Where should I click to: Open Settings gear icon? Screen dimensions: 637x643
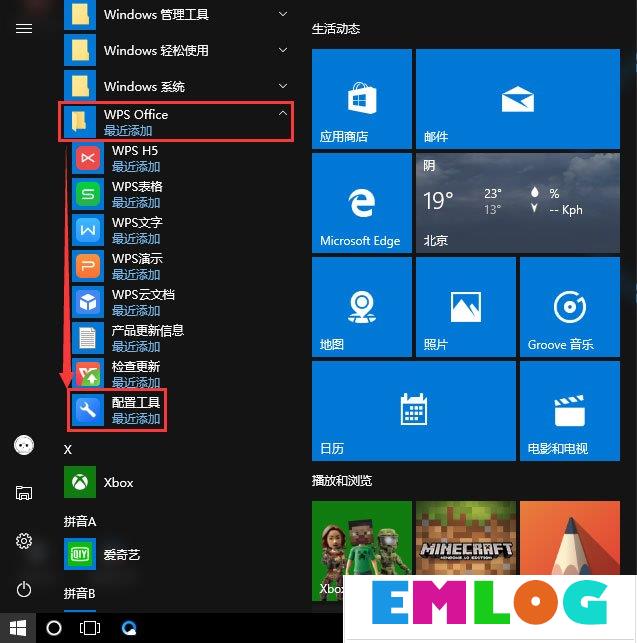click(24, 541)
